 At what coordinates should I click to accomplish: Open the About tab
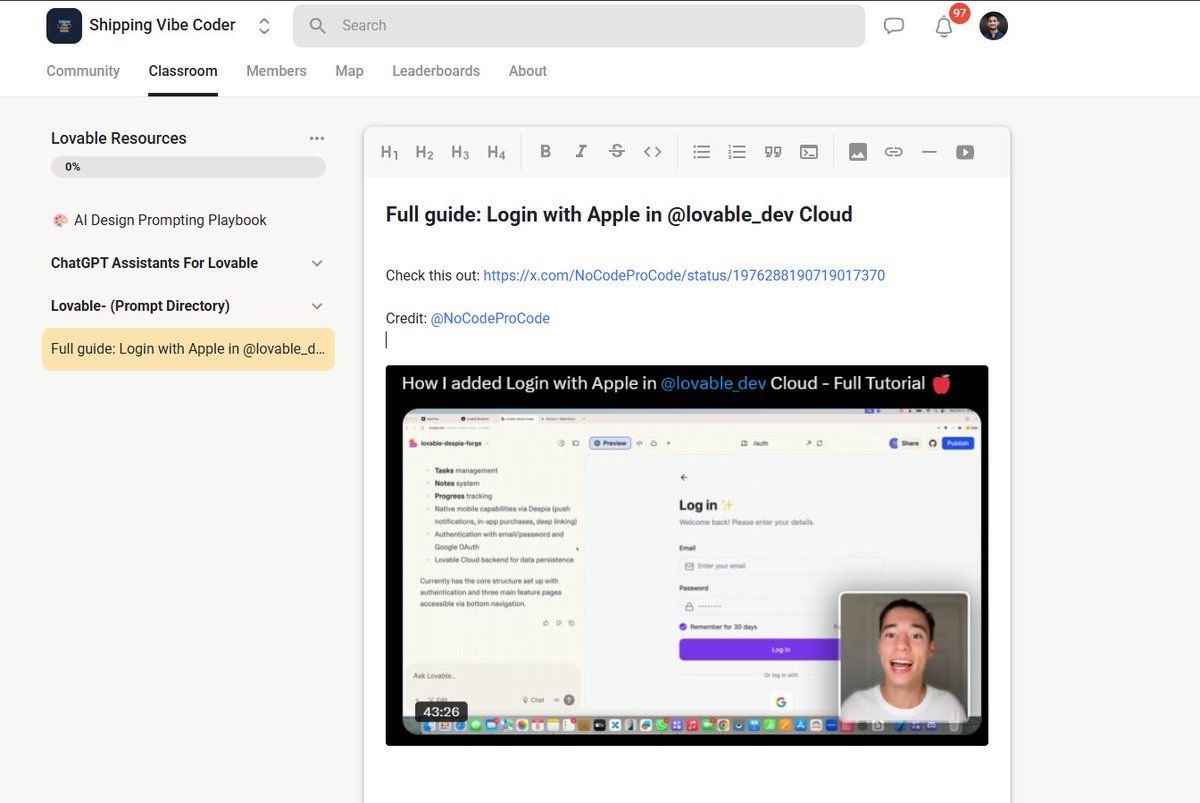pyautogui.click(x=527, y=71)
